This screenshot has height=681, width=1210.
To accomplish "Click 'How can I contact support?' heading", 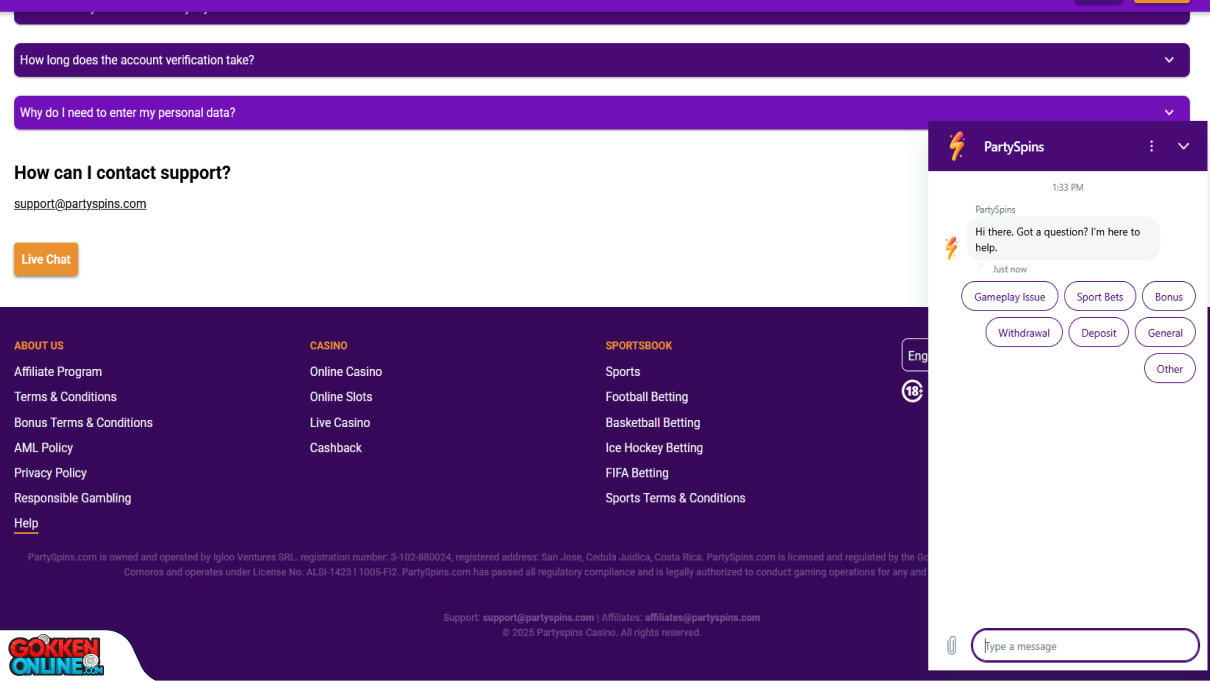I will coord(122,173).
